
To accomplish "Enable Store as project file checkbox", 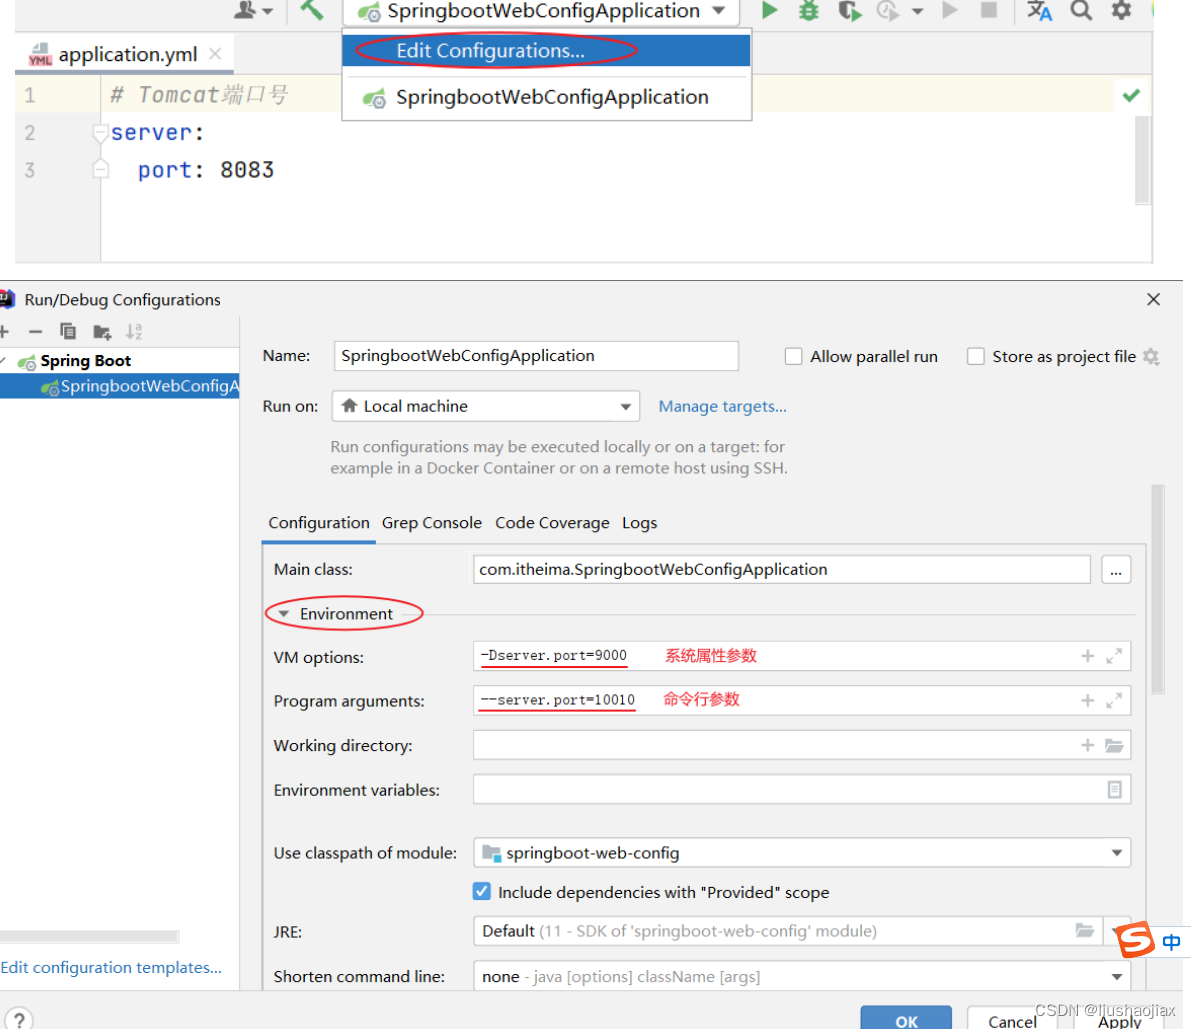I will 976,356.
